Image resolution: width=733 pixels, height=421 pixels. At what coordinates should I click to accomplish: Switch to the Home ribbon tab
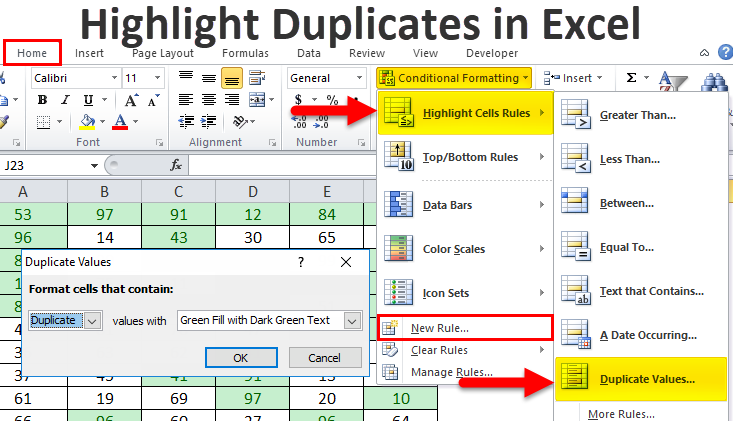click(x=32, y=53)
